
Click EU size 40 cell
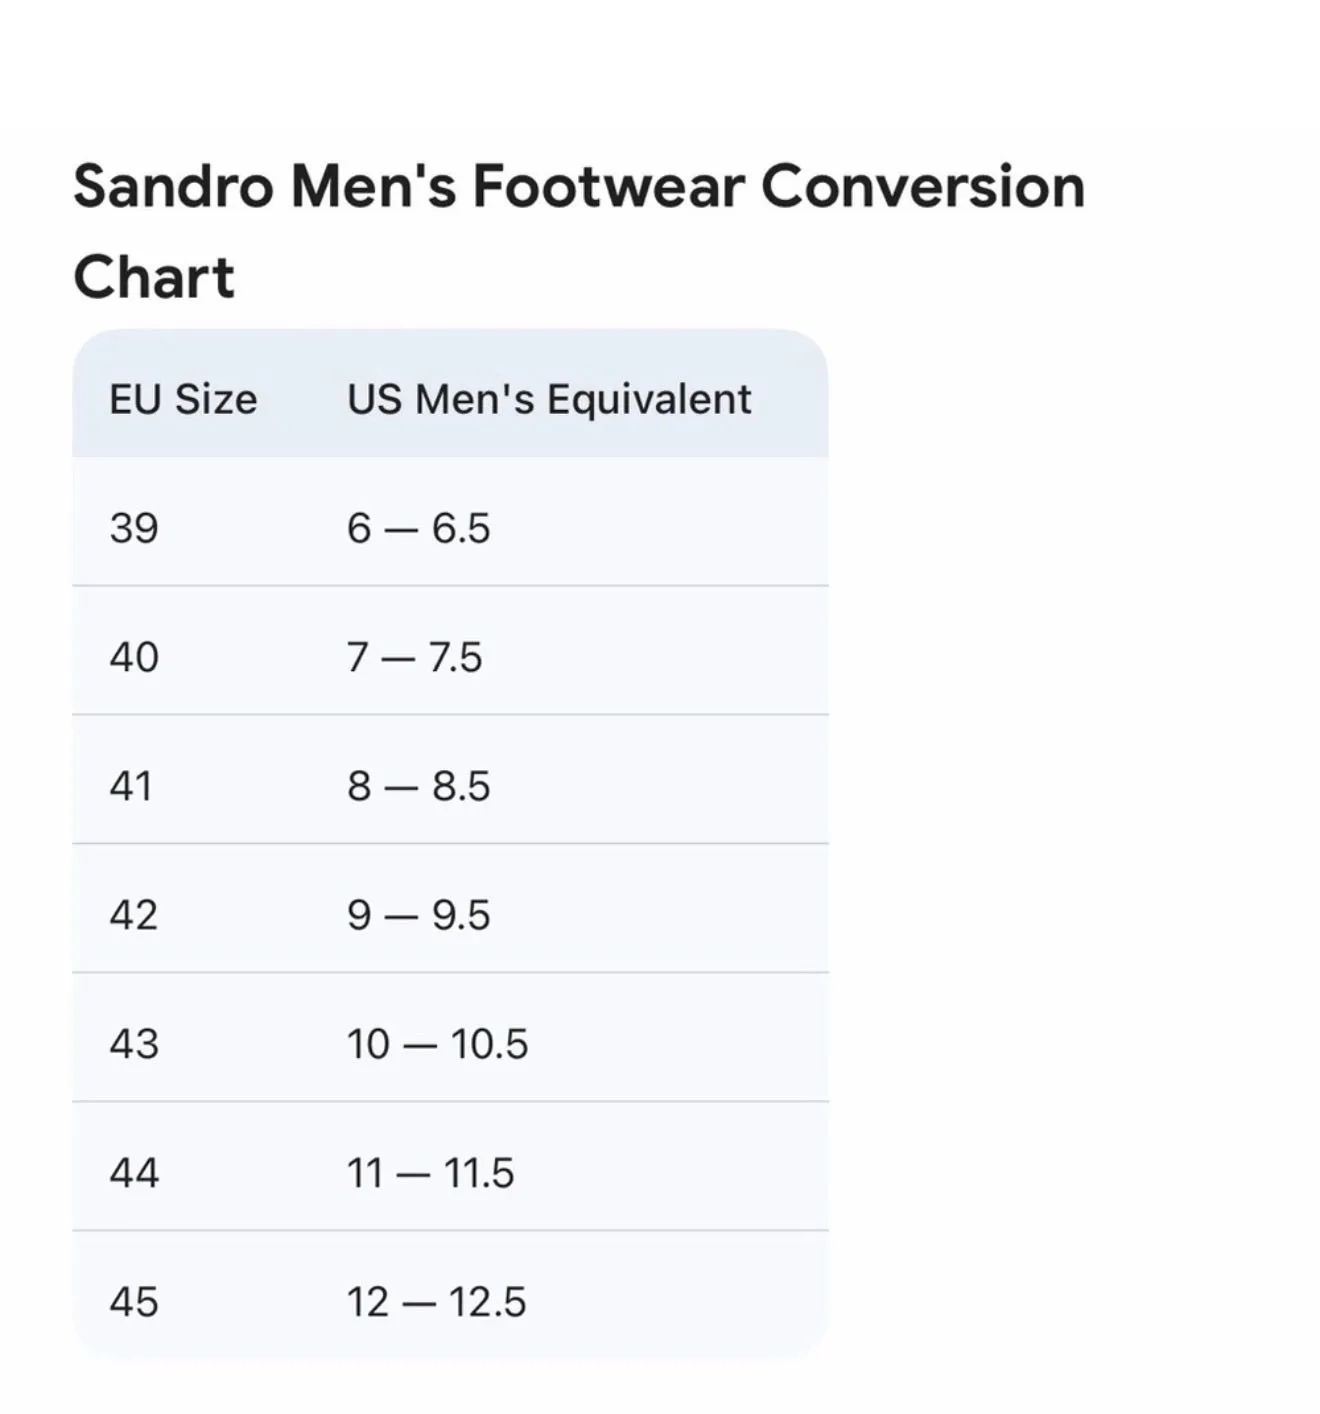point(134,657)
